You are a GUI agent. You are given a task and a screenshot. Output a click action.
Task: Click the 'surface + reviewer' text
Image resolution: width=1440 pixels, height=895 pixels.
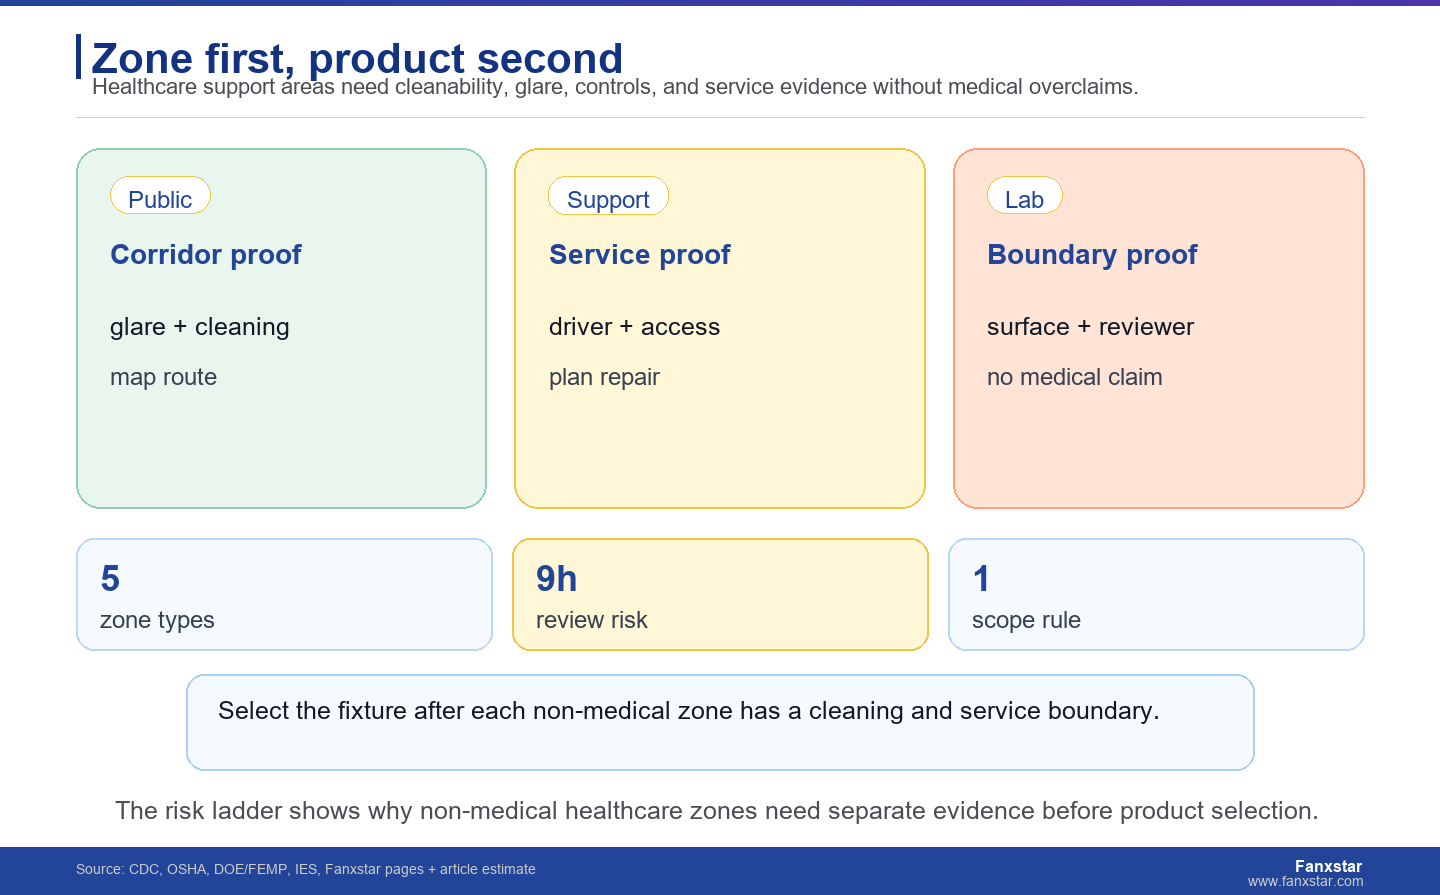tap(1090, 327)
